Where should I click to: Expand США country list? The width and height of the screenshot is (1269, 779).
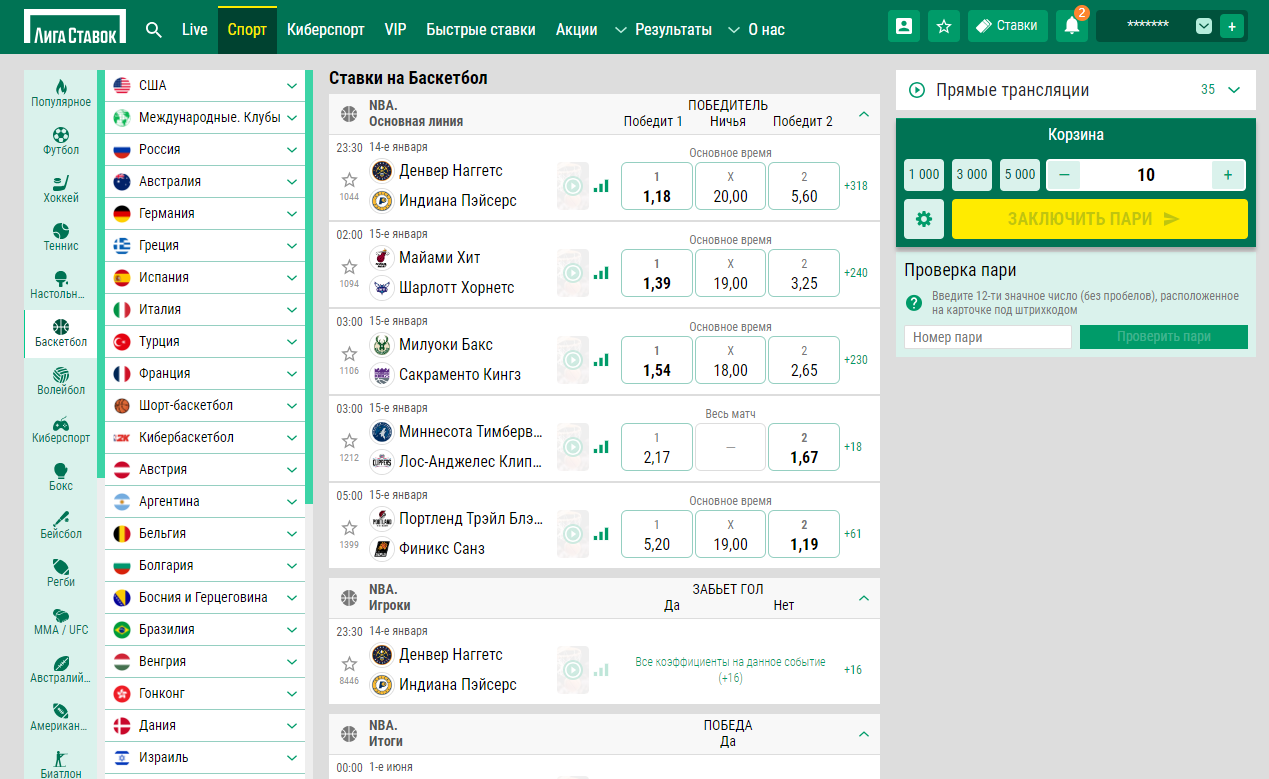(x=292, y=86)
